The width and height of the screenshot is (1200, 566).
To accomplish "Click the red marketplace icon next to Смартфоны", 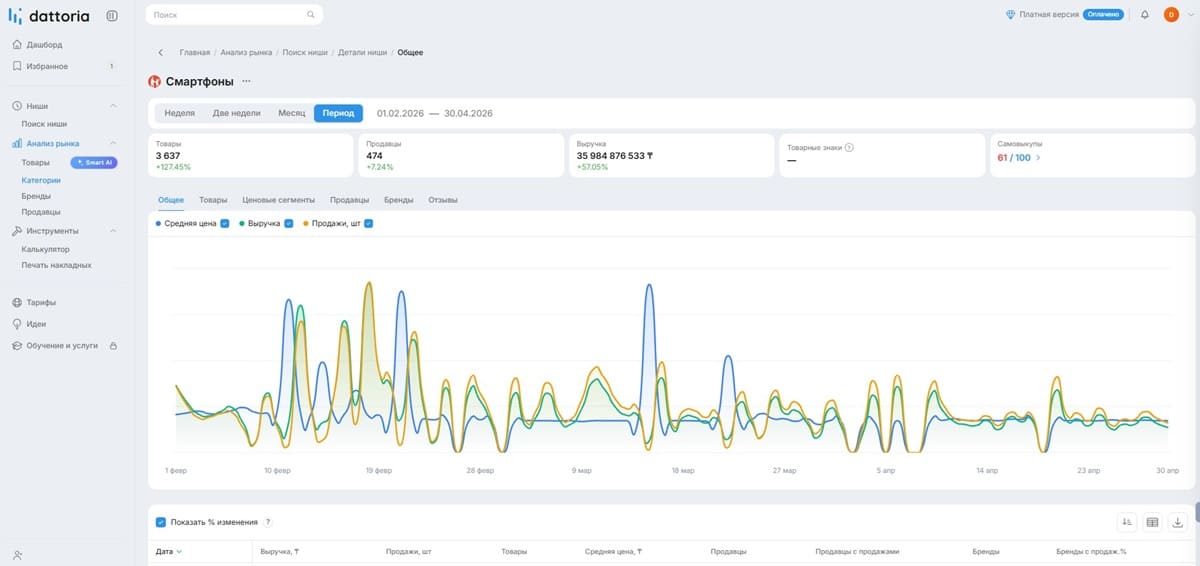I will pos(154,81).
